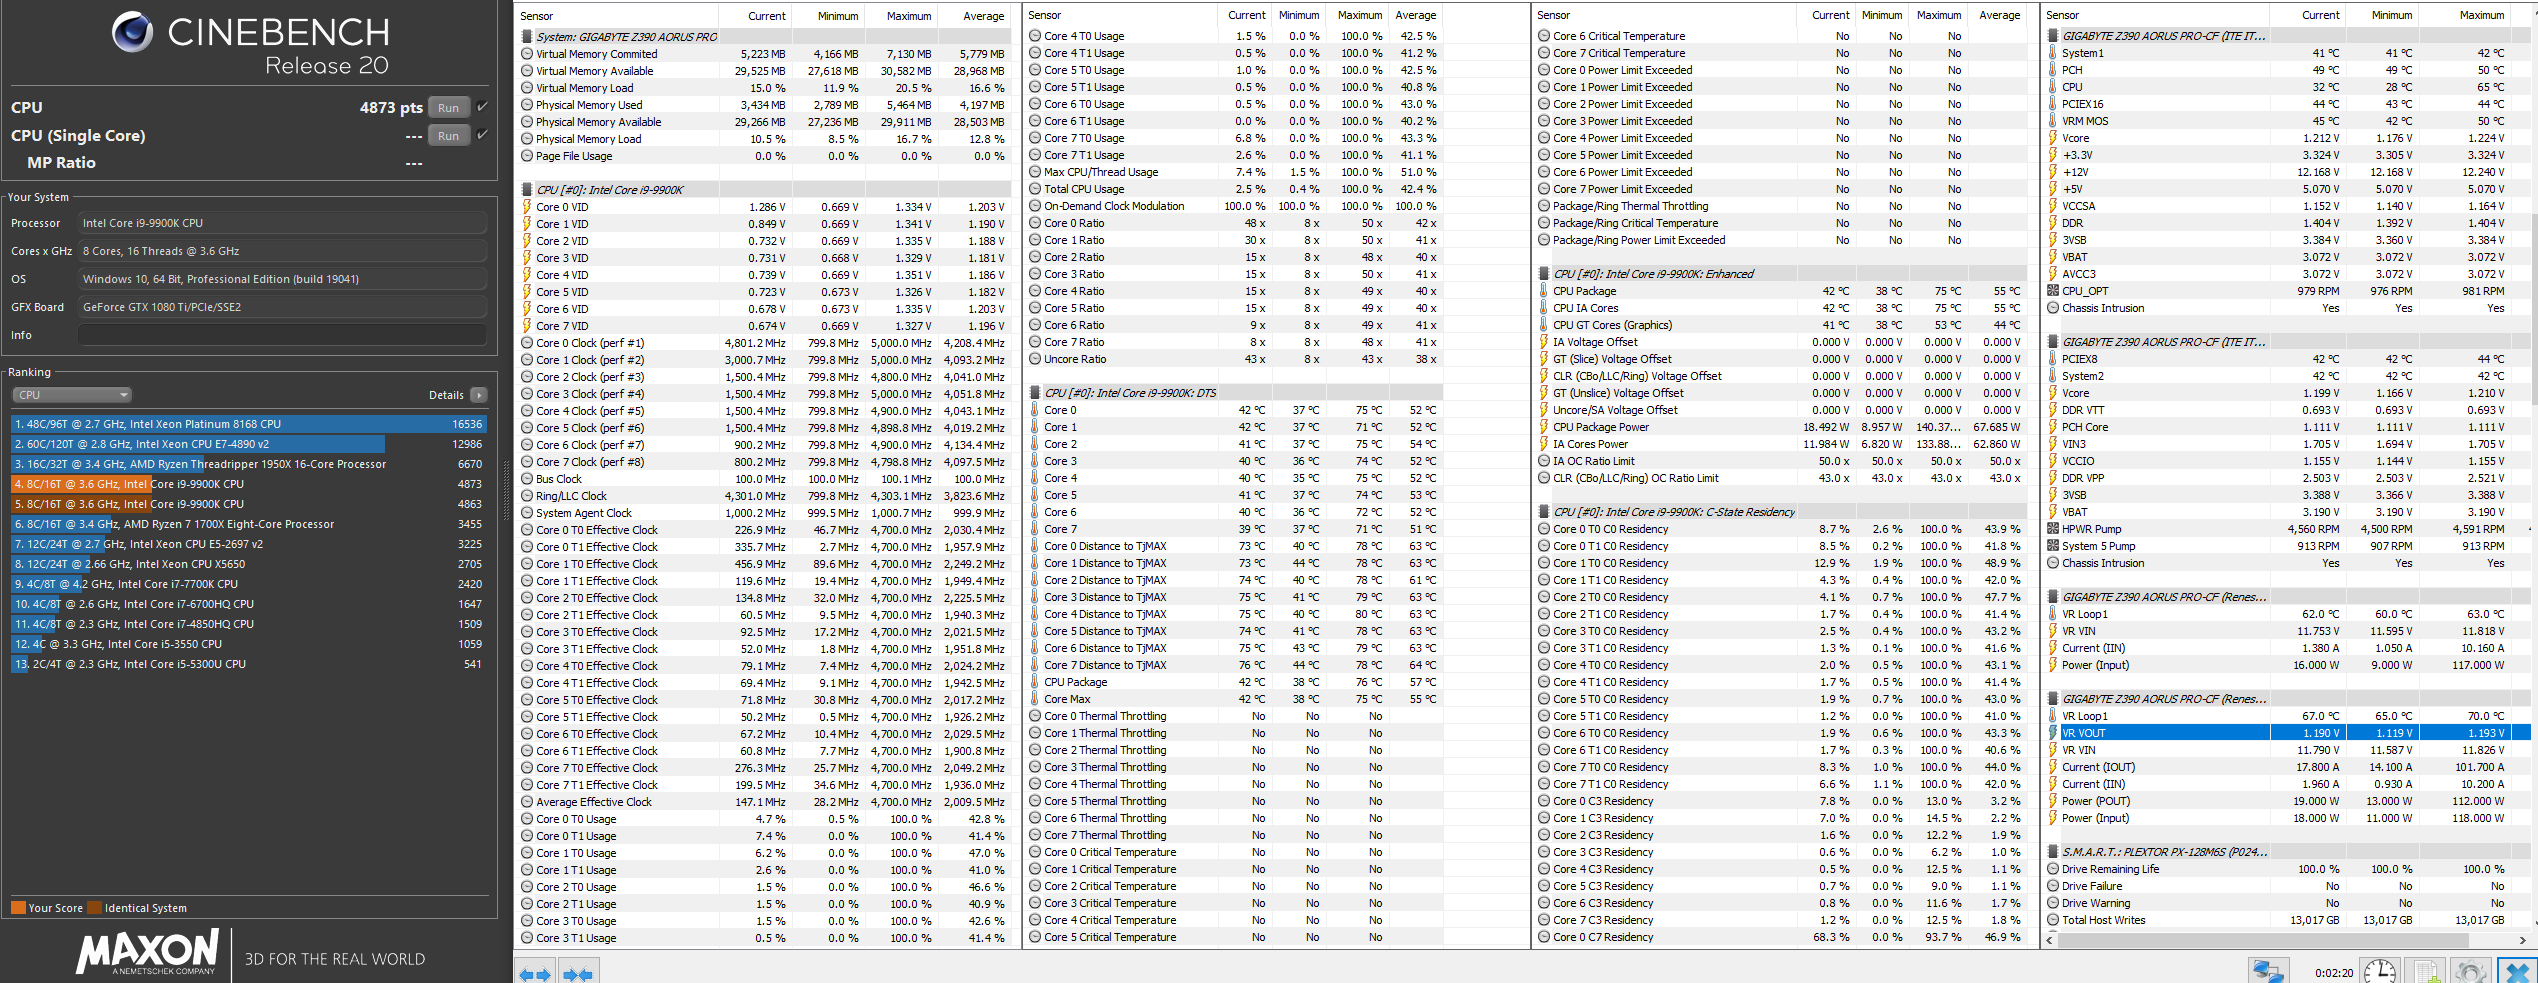The width and height of the screenshot is (2538, 983).
Task: Click the horizontal scrollbar right arrow
Action: point(2522,940)
